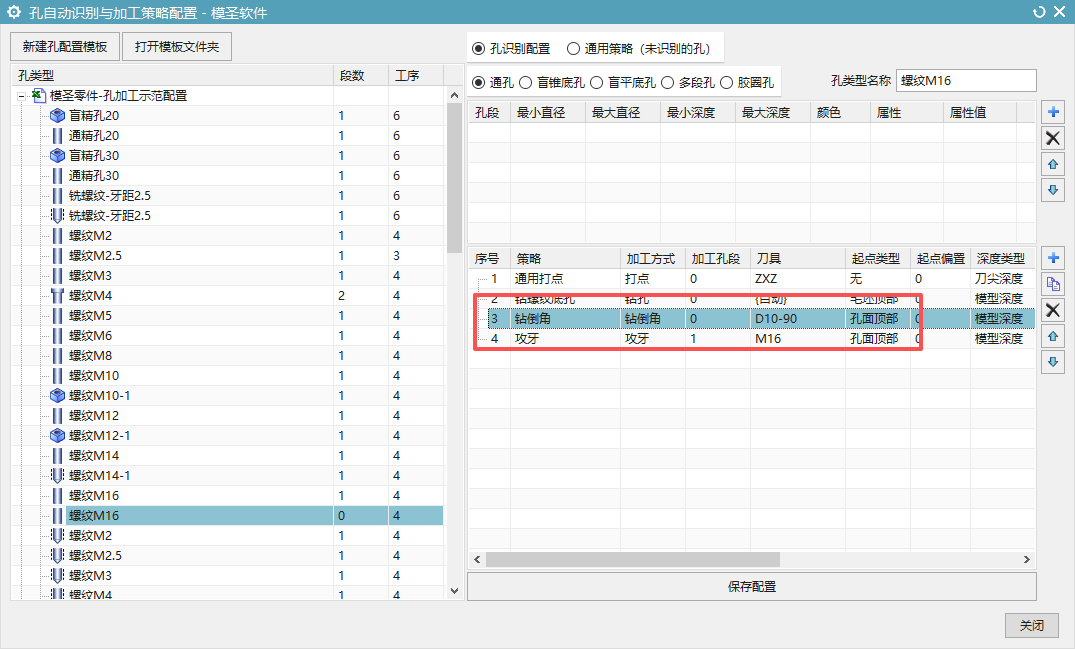Click the 盲精孔30 cube icon

(58, 156)
